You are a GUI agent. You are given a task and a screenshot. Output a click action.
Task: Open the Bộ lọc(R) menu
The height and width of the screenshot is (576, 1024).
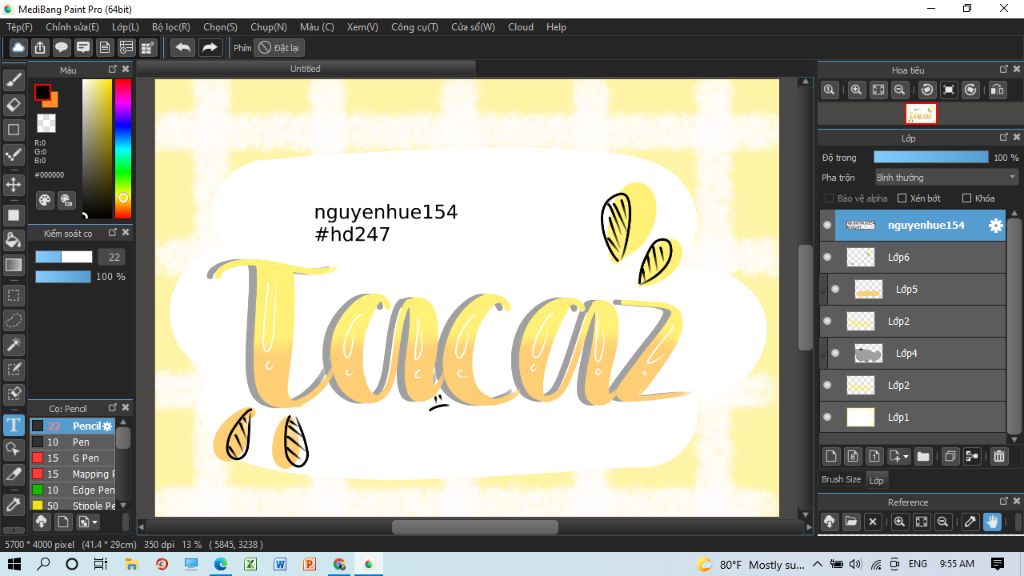(x=171, y=27)
